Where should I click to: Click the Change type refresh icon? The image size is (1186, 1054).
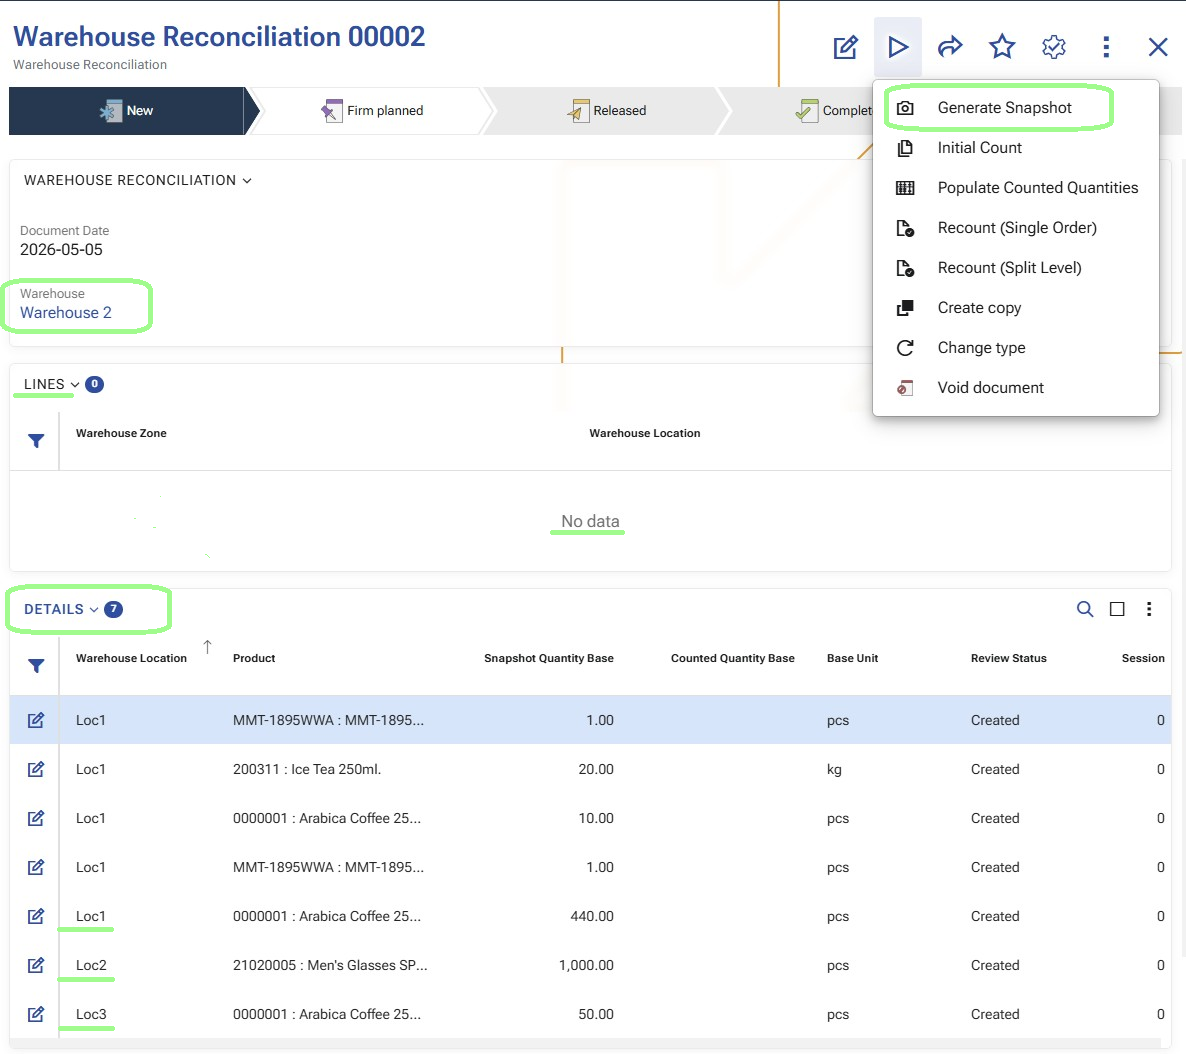pyautogui.click(x=905, y=348)
